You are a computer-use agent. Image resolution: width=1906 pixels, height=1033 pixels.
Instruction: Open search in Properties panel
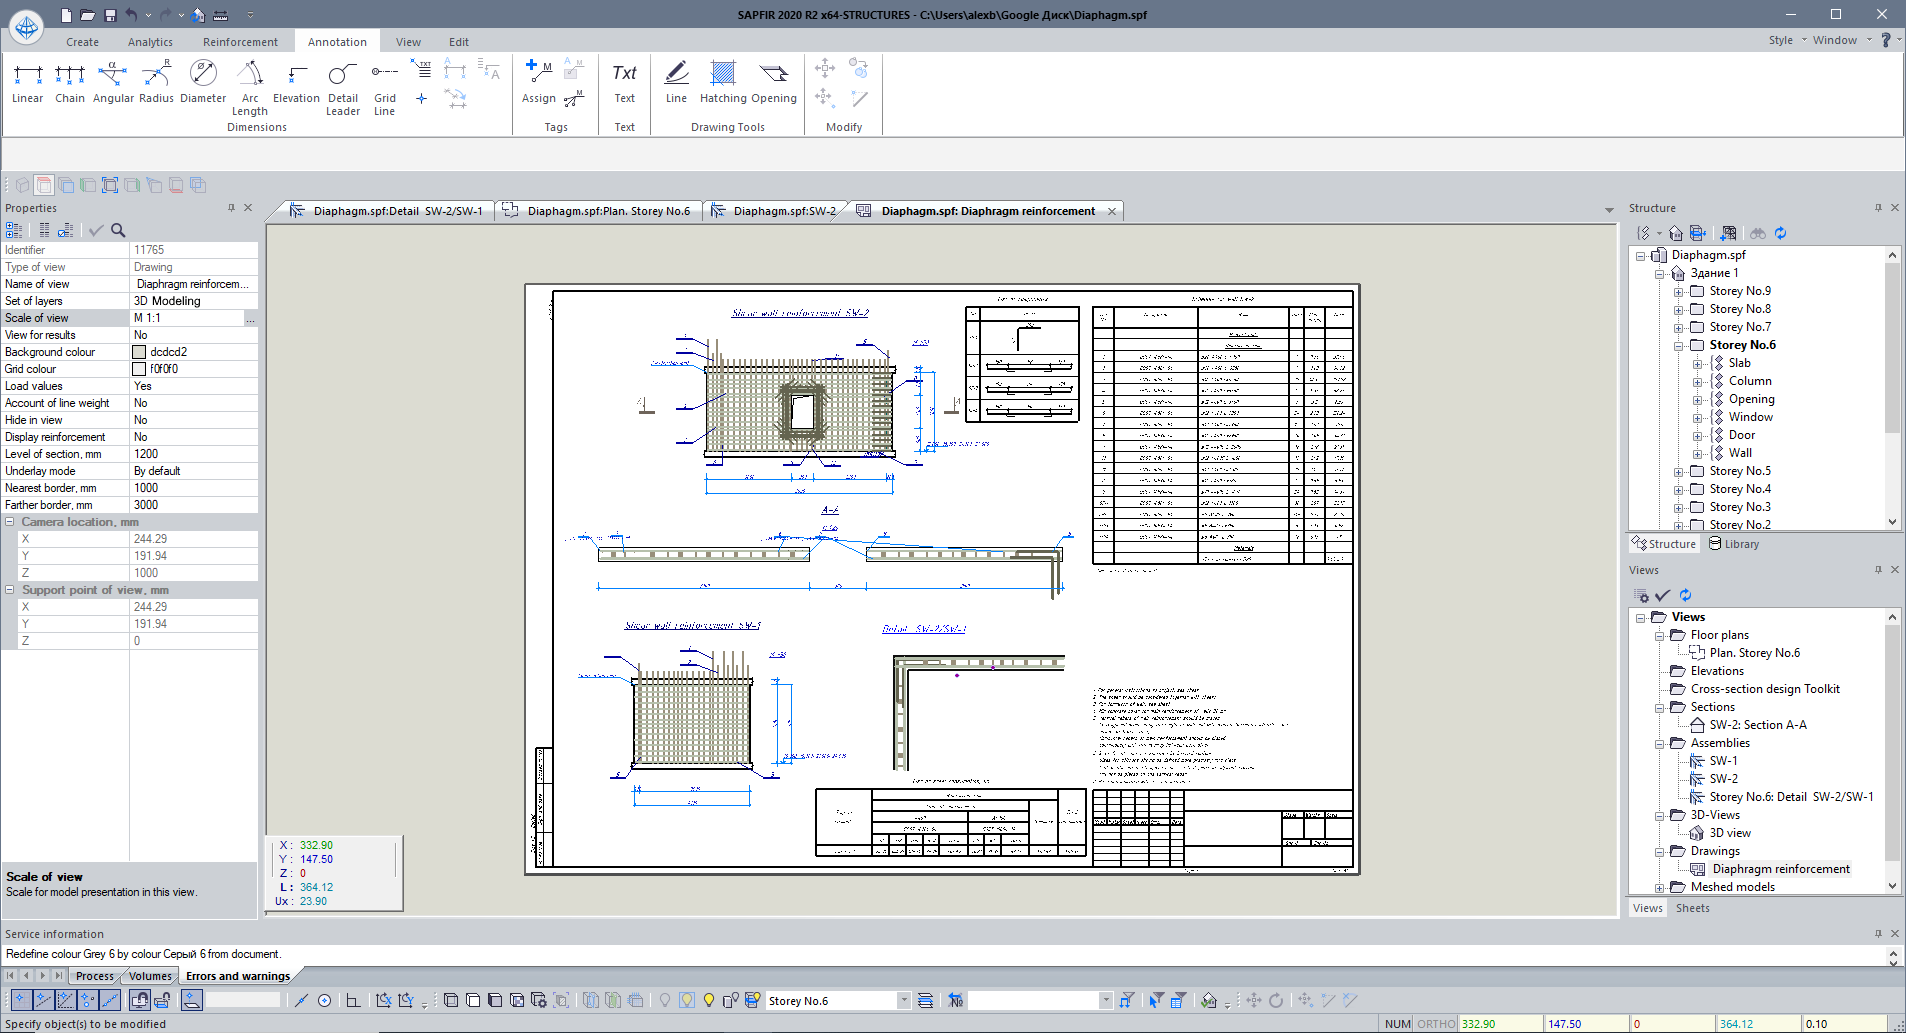[x=118, y=230]
